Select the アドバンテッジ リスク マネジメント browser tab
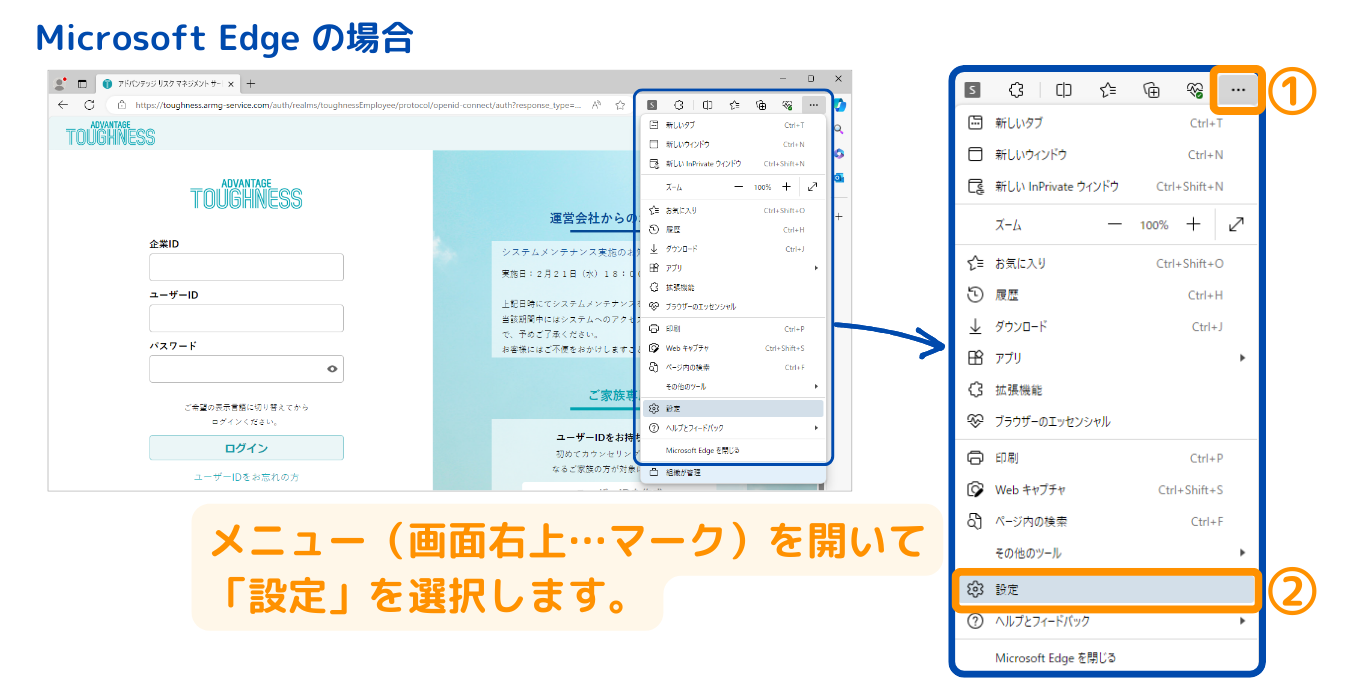The width and height of the screenshot is (1366, 699). point(169,84)
